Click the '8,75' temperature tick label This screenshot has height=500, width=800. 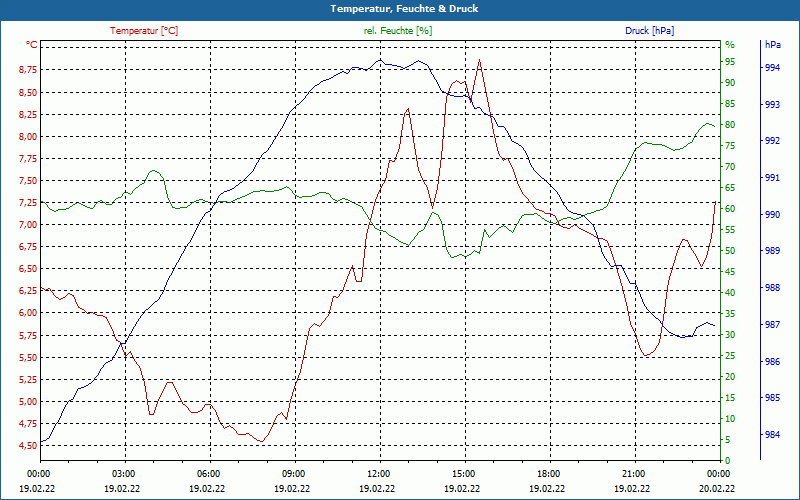tap(28, 70)
